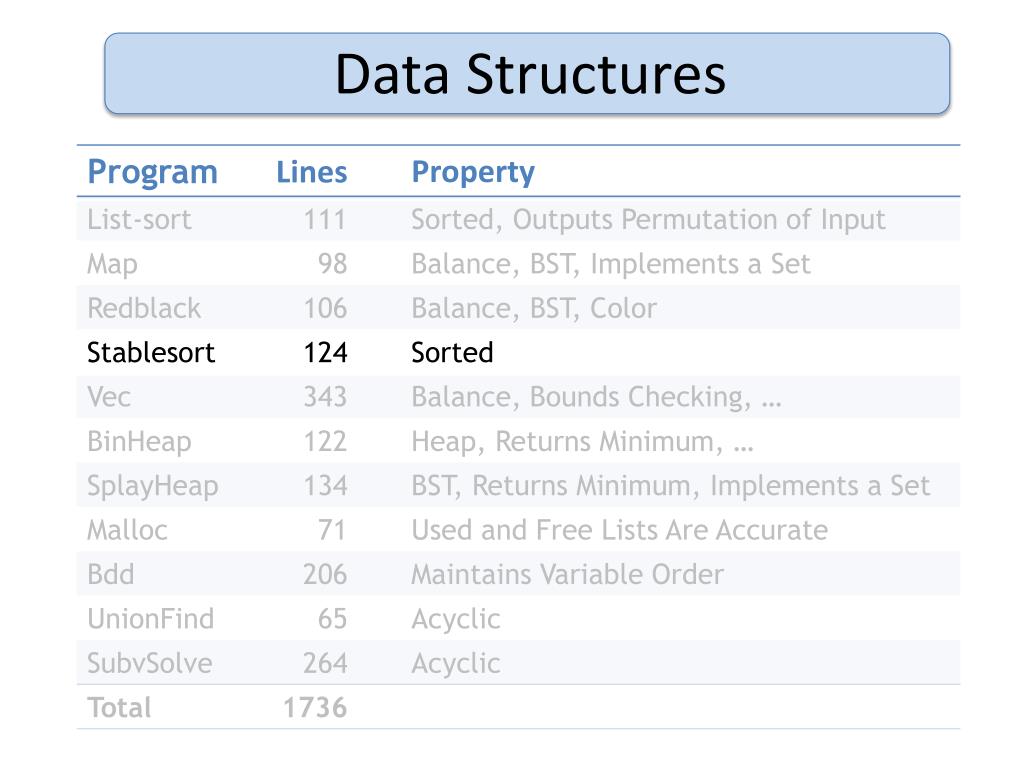The width and height of the screenshot is (1024, 768).
Task: Select the Redblack program entry
Action: point(144,308)
